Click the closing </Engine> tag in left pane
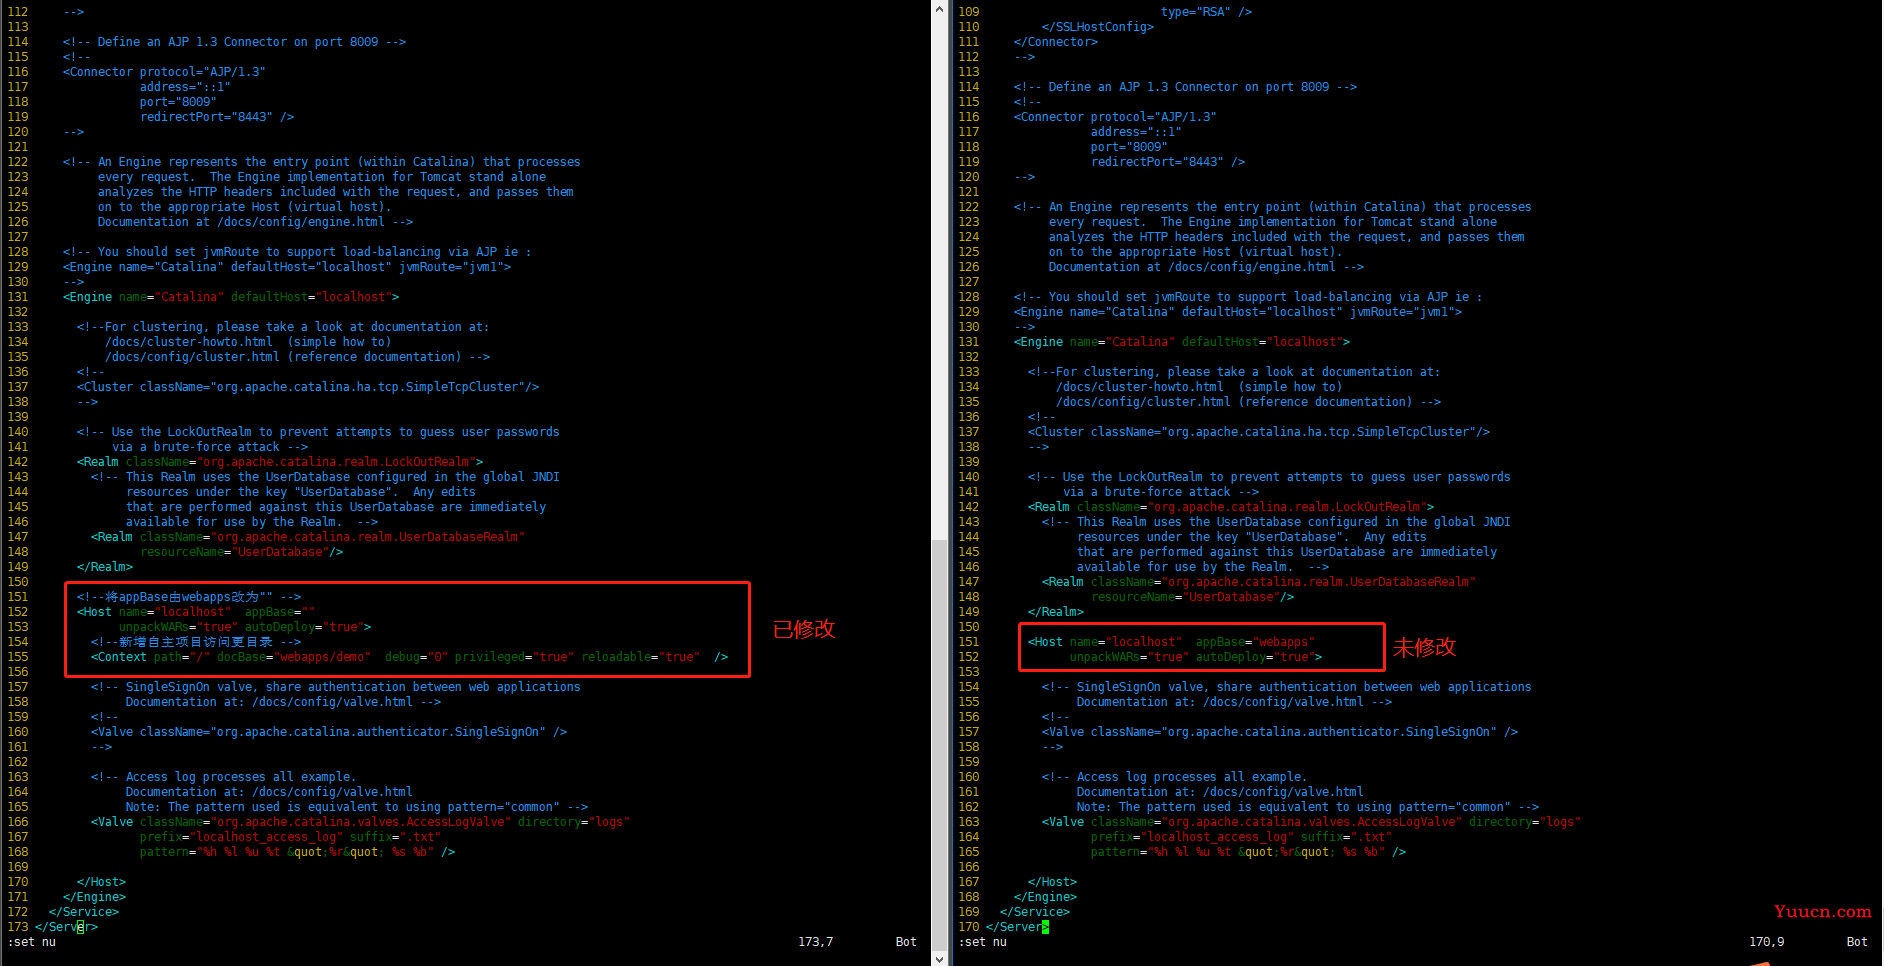The height and width of the screenshot is (966, 1884). [94, 897]
